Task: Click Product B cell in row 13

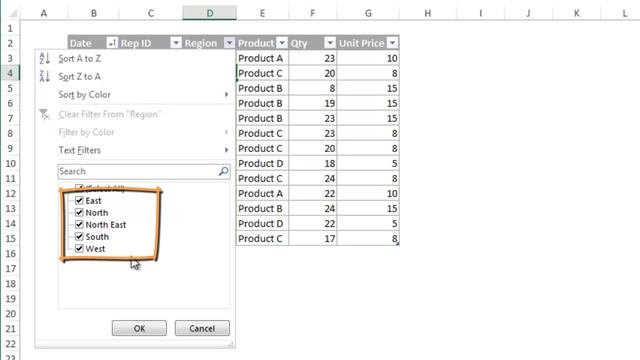Action: pos(262,209)
